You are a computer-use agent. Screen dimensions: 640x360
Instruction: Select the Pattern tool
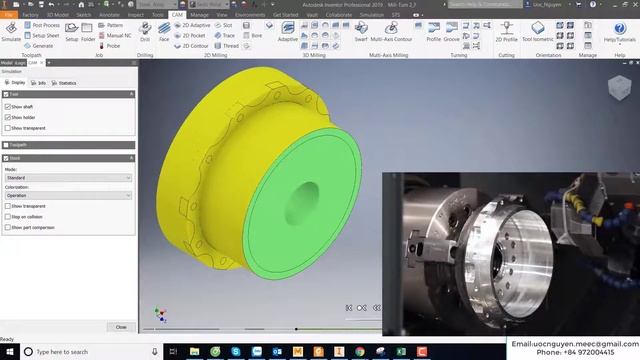coord(111,25)
